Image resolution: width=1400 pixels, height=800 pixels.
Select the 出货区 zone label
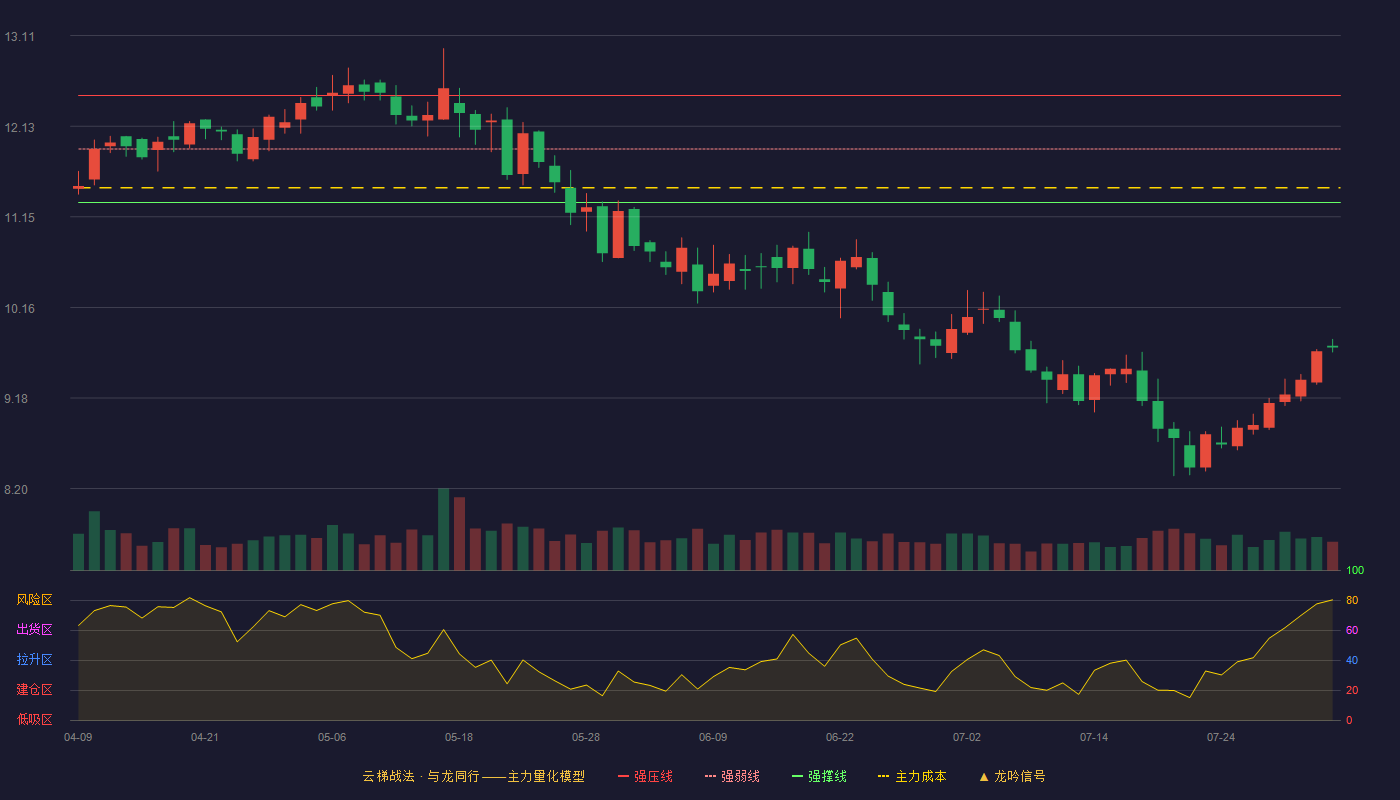[x=34, y=630]
